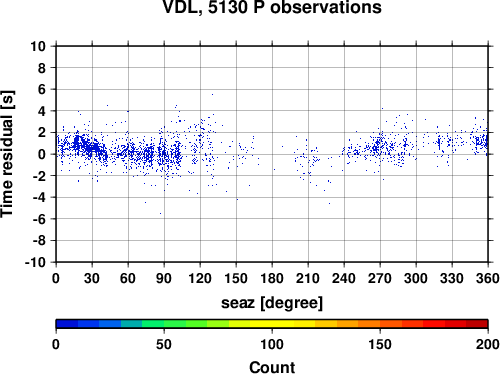Click the 'seaz [degree]' x-axis label

point(272,303)
